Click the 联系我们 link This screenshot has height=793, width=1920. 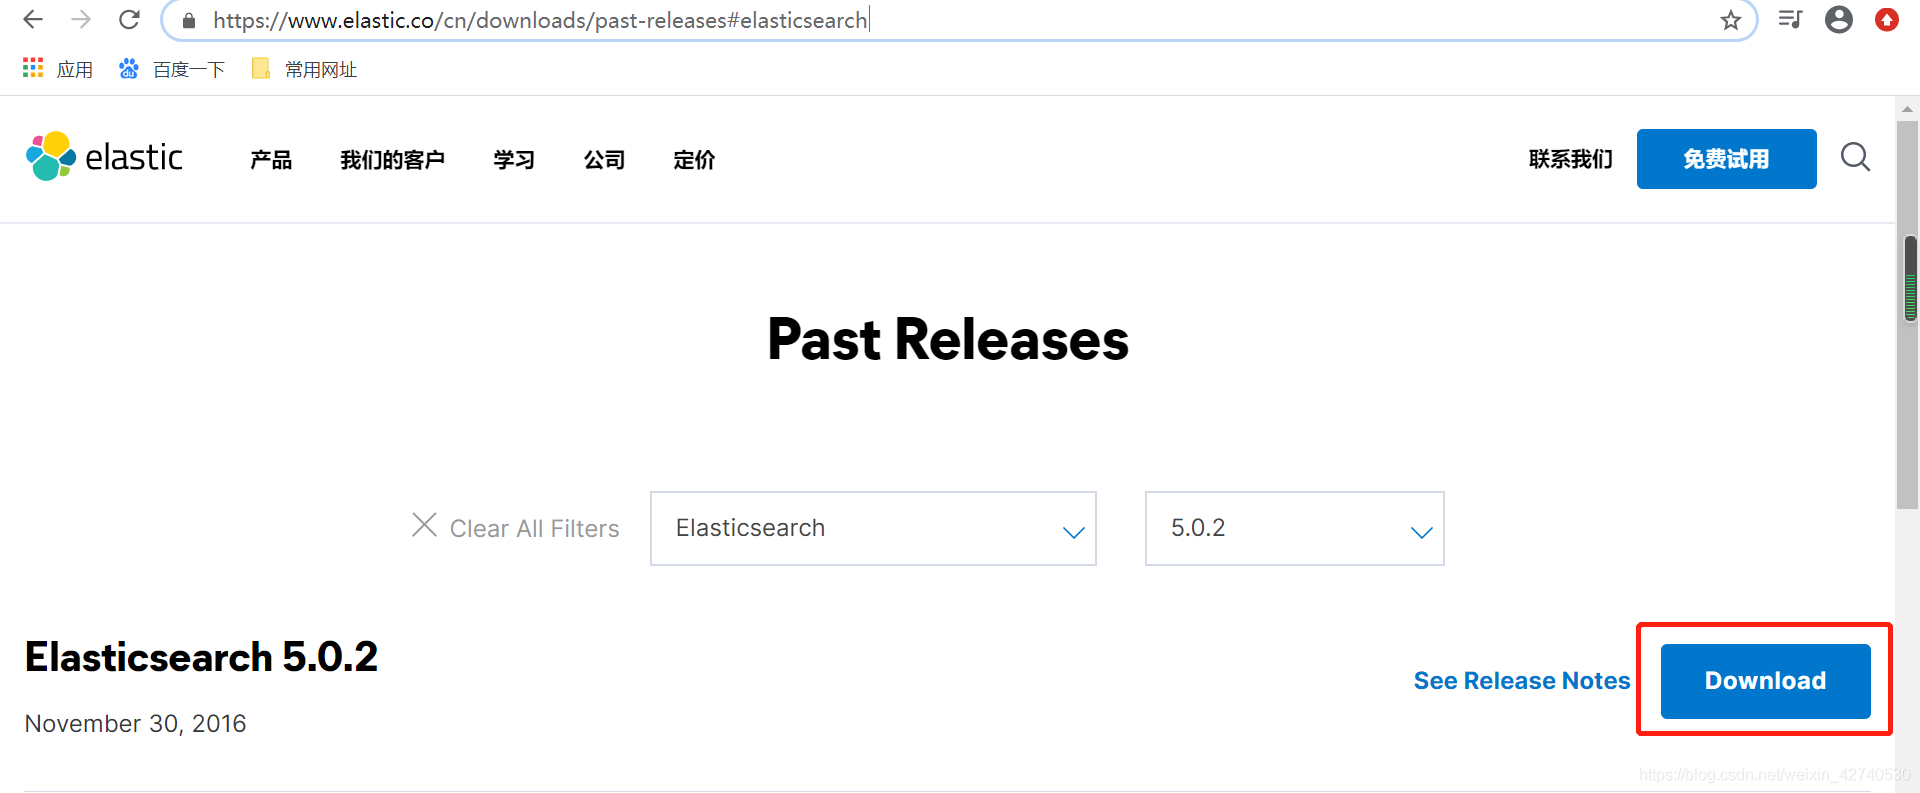click(x=1571, y=159)
